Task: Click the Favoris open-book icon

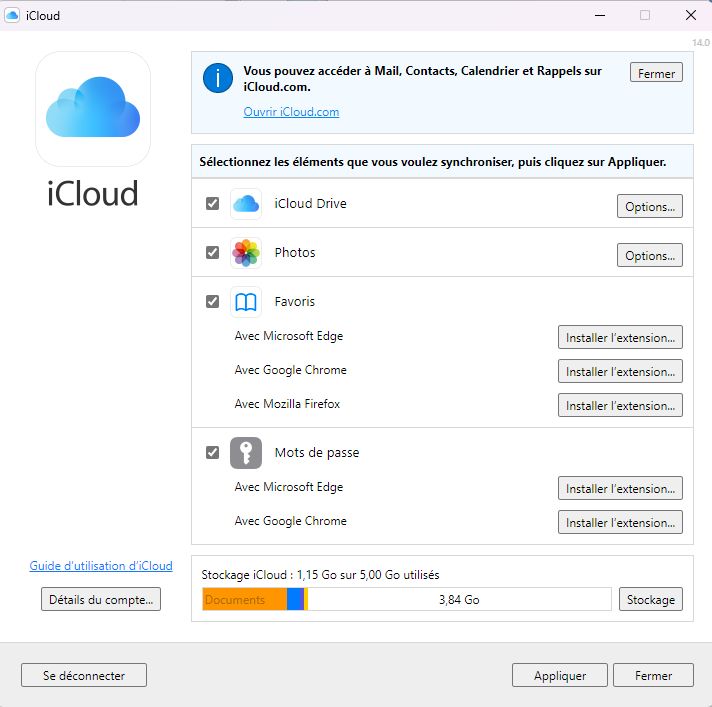Action: 246,302
